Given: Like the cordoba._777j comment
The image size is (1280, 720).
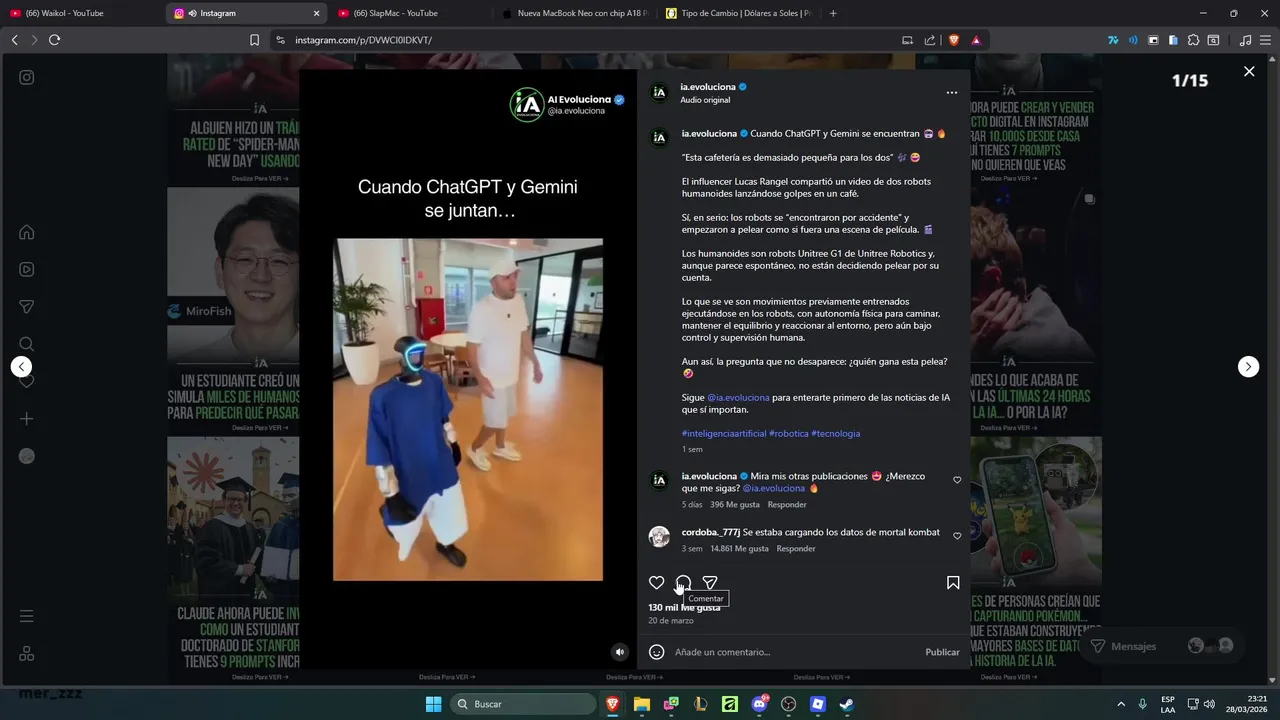Looking at the screenshot, I should tap(957, 536).
